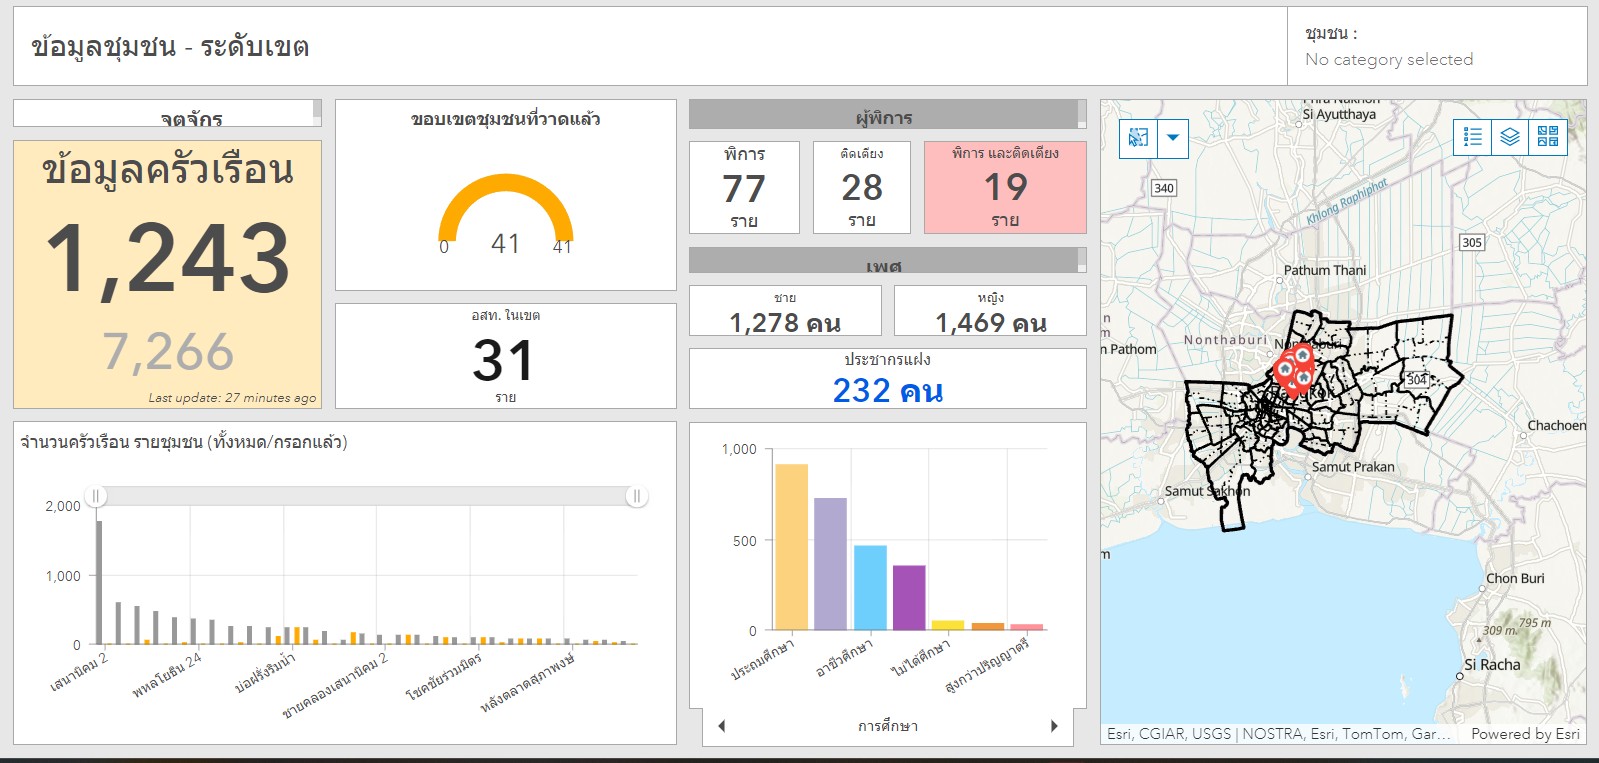Open the map legend panel
Viewport: 1599px width, 763px height.
(x=1472, y=137)
